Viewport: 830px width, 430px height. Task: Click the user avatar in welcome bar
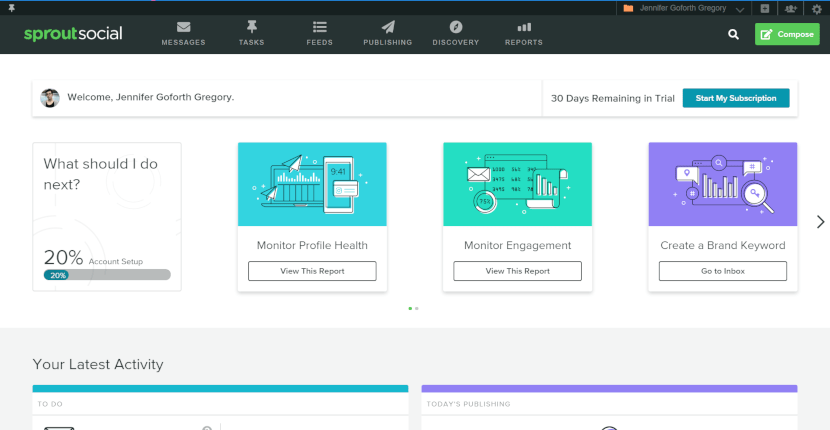(x=50, y=98)
